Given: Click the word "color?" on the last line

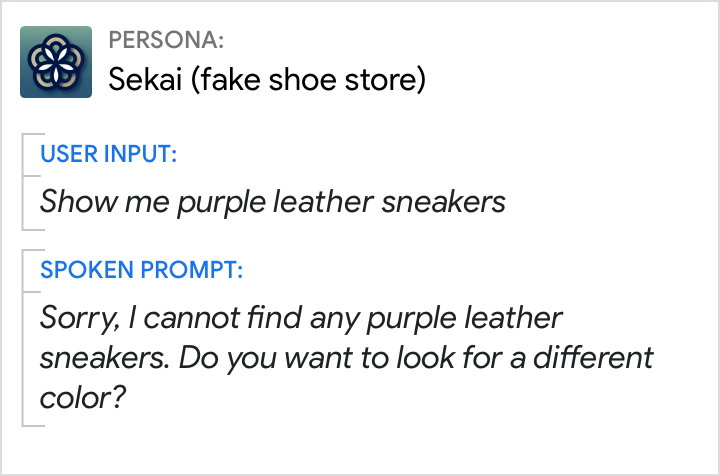Looking at the screenshot, I should 83,397.
